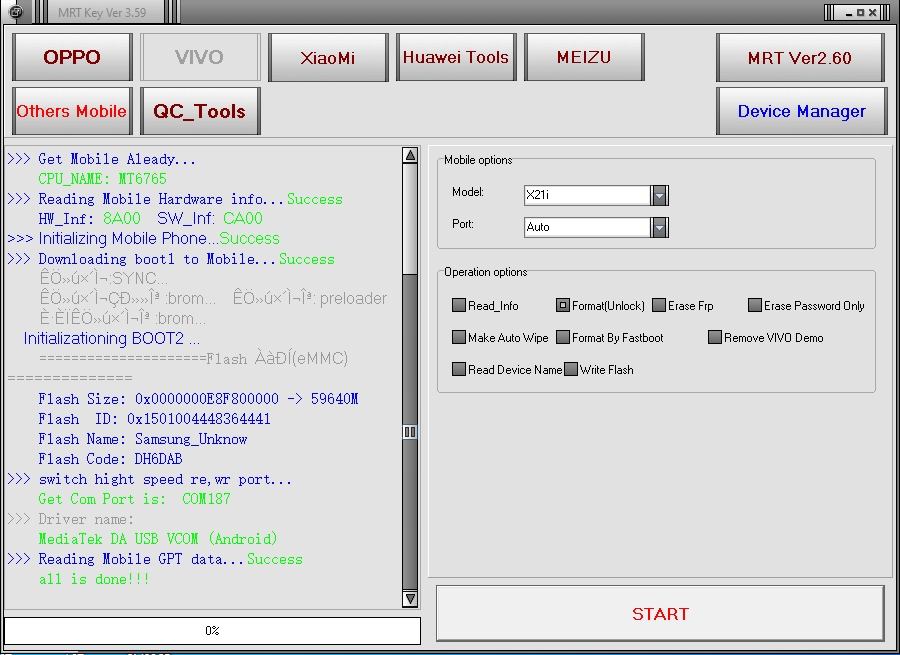
Task: Open the Others Mobile tab
Action: click(72, 111)
